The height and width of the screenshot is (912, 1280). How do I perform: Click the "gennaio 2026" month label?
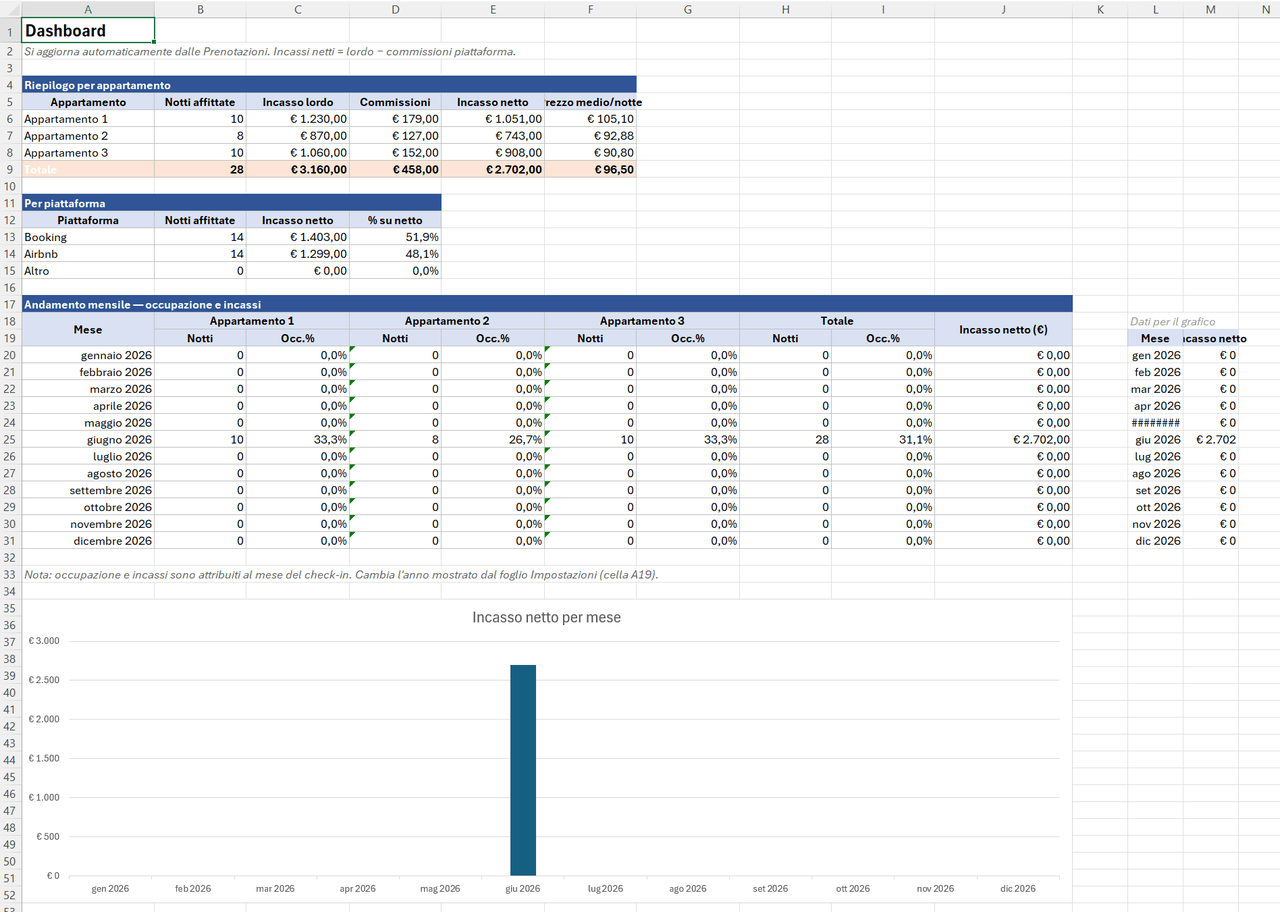pos(88,355)
